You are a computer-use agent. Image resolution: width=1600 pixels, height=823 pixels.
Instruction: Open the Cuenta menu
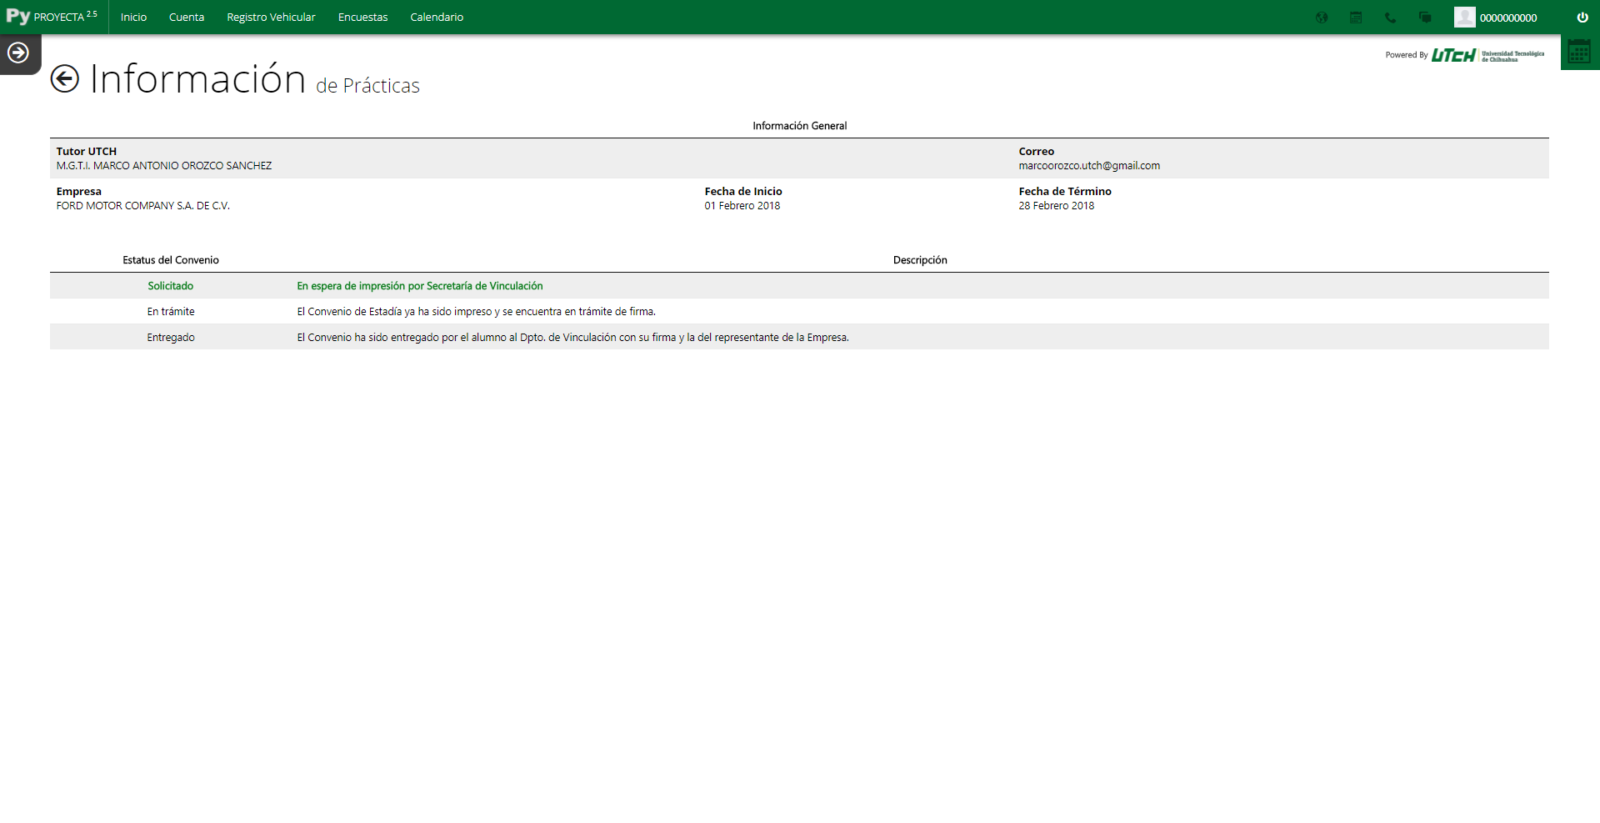click(x=186, y=17)
